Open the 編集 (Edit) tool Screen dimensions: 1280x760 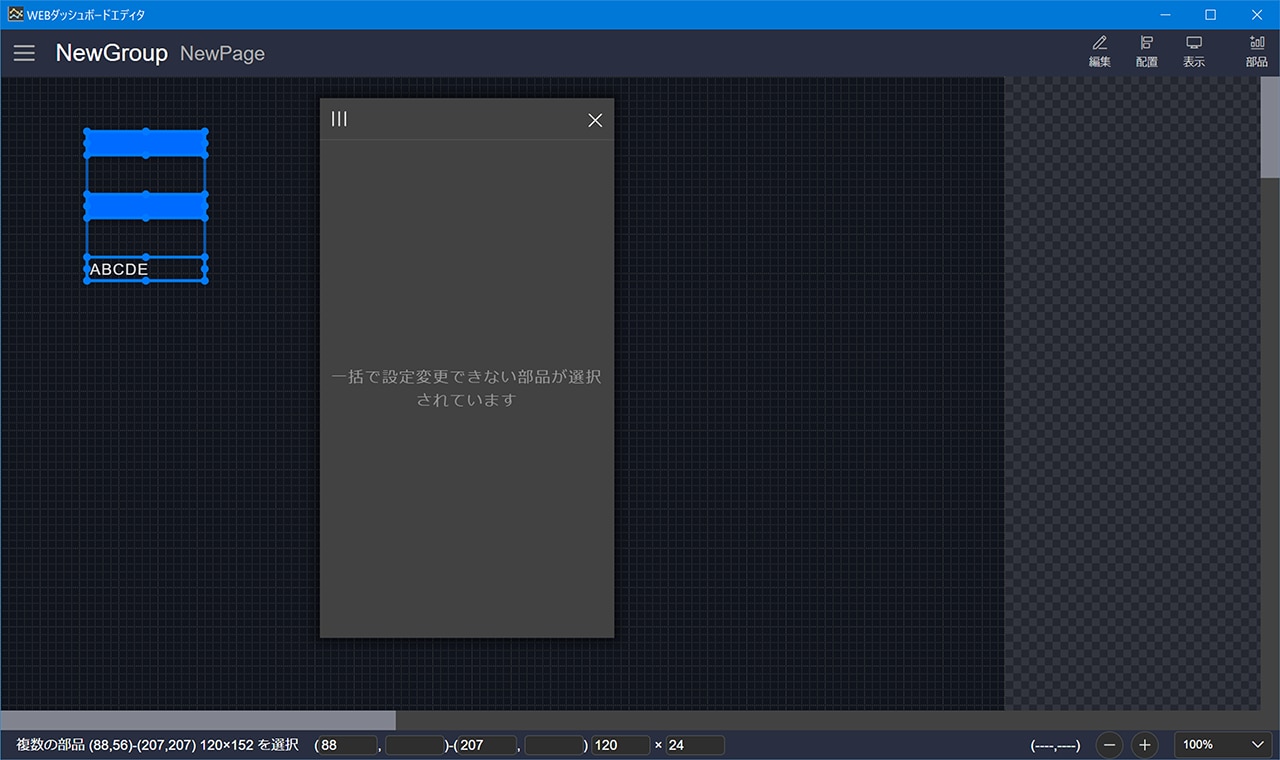click(1099, 52)
